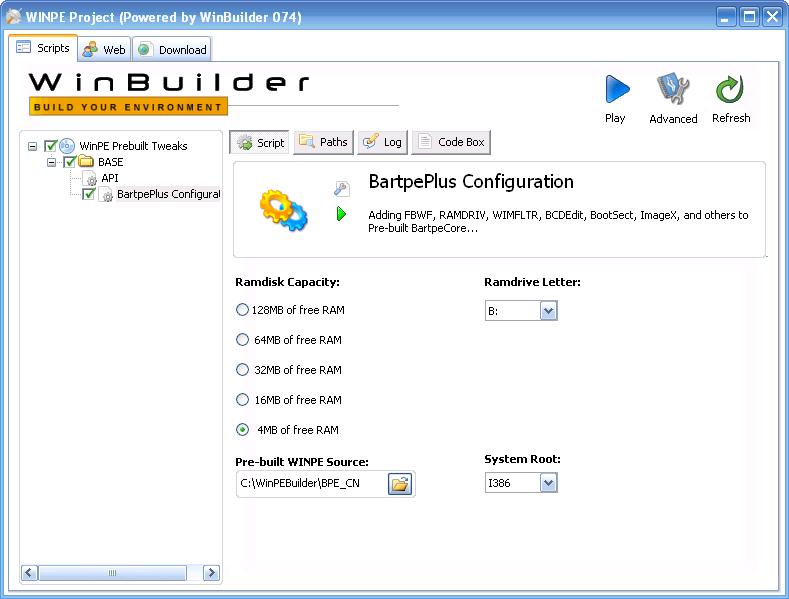Switch to the Scripts tab
Image resolution: width=789 pixels, height=599 pixels.
pyautogui.click(x=43, y=48)
